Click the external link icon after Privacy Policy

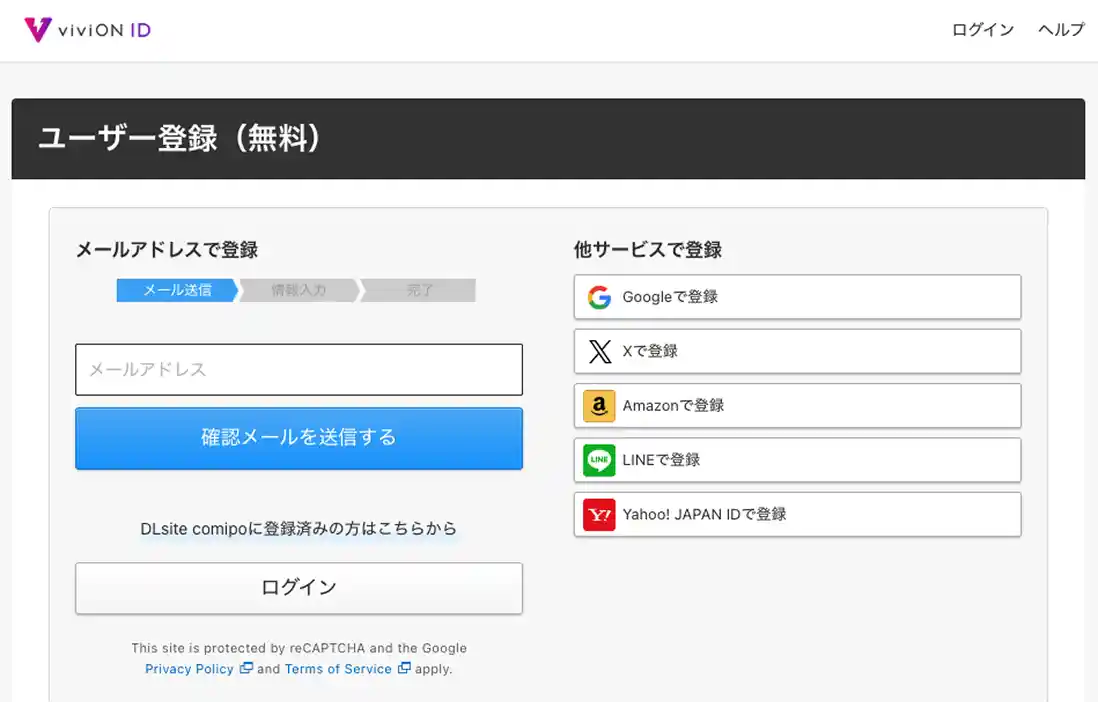pos(246,668)
